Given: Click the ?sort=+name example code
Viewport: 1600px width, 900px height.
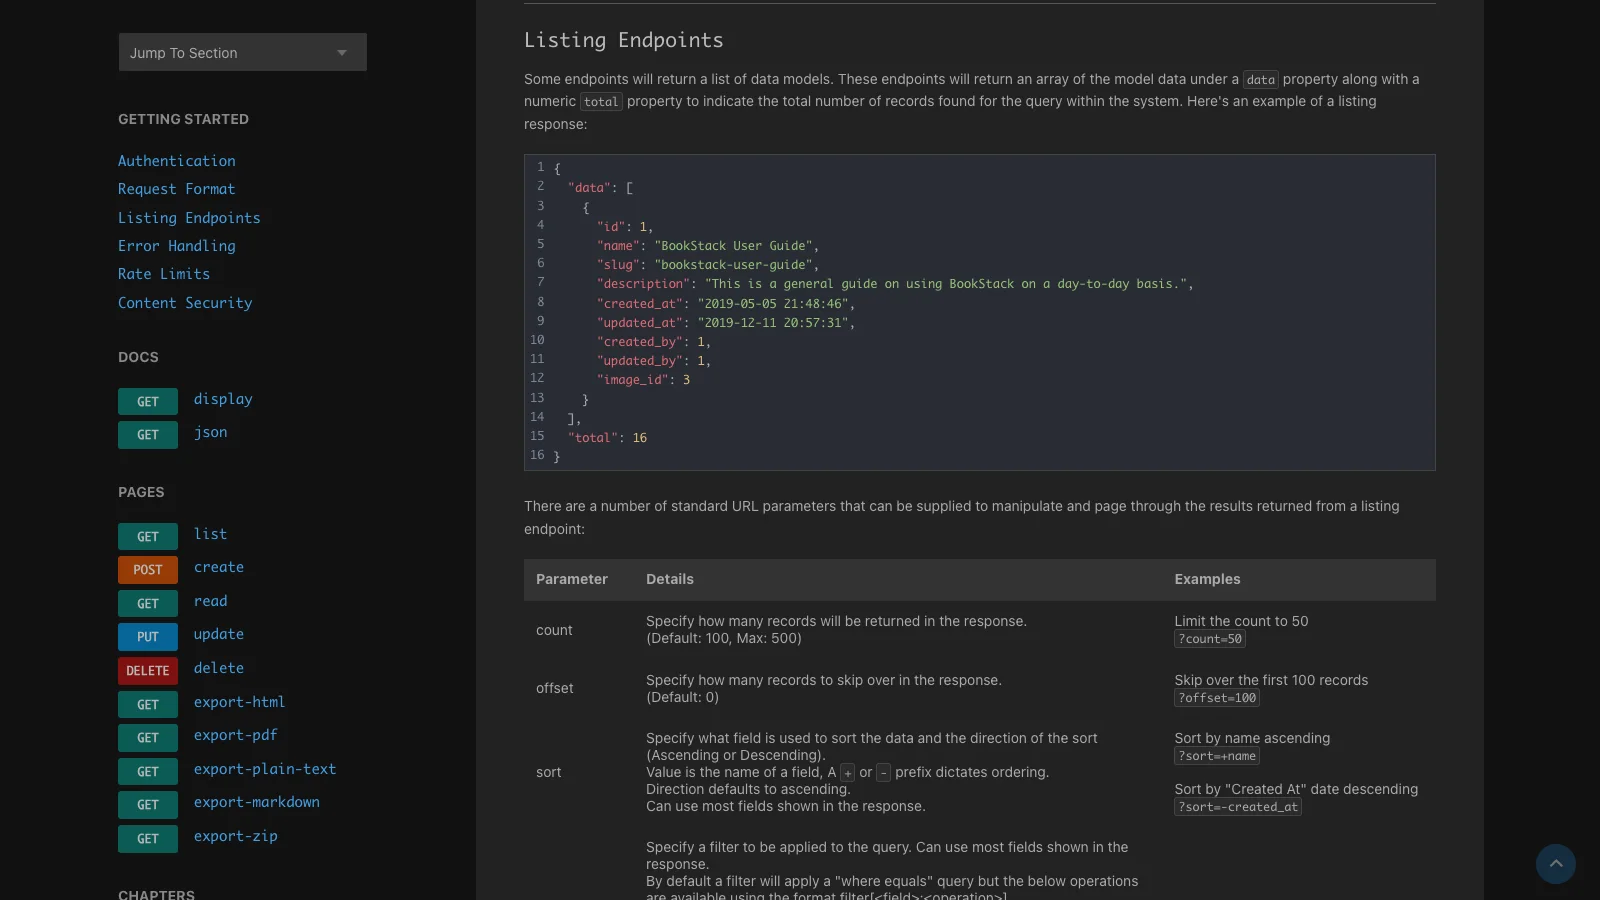Looking at the screenshot, I should click(1217, 756).
